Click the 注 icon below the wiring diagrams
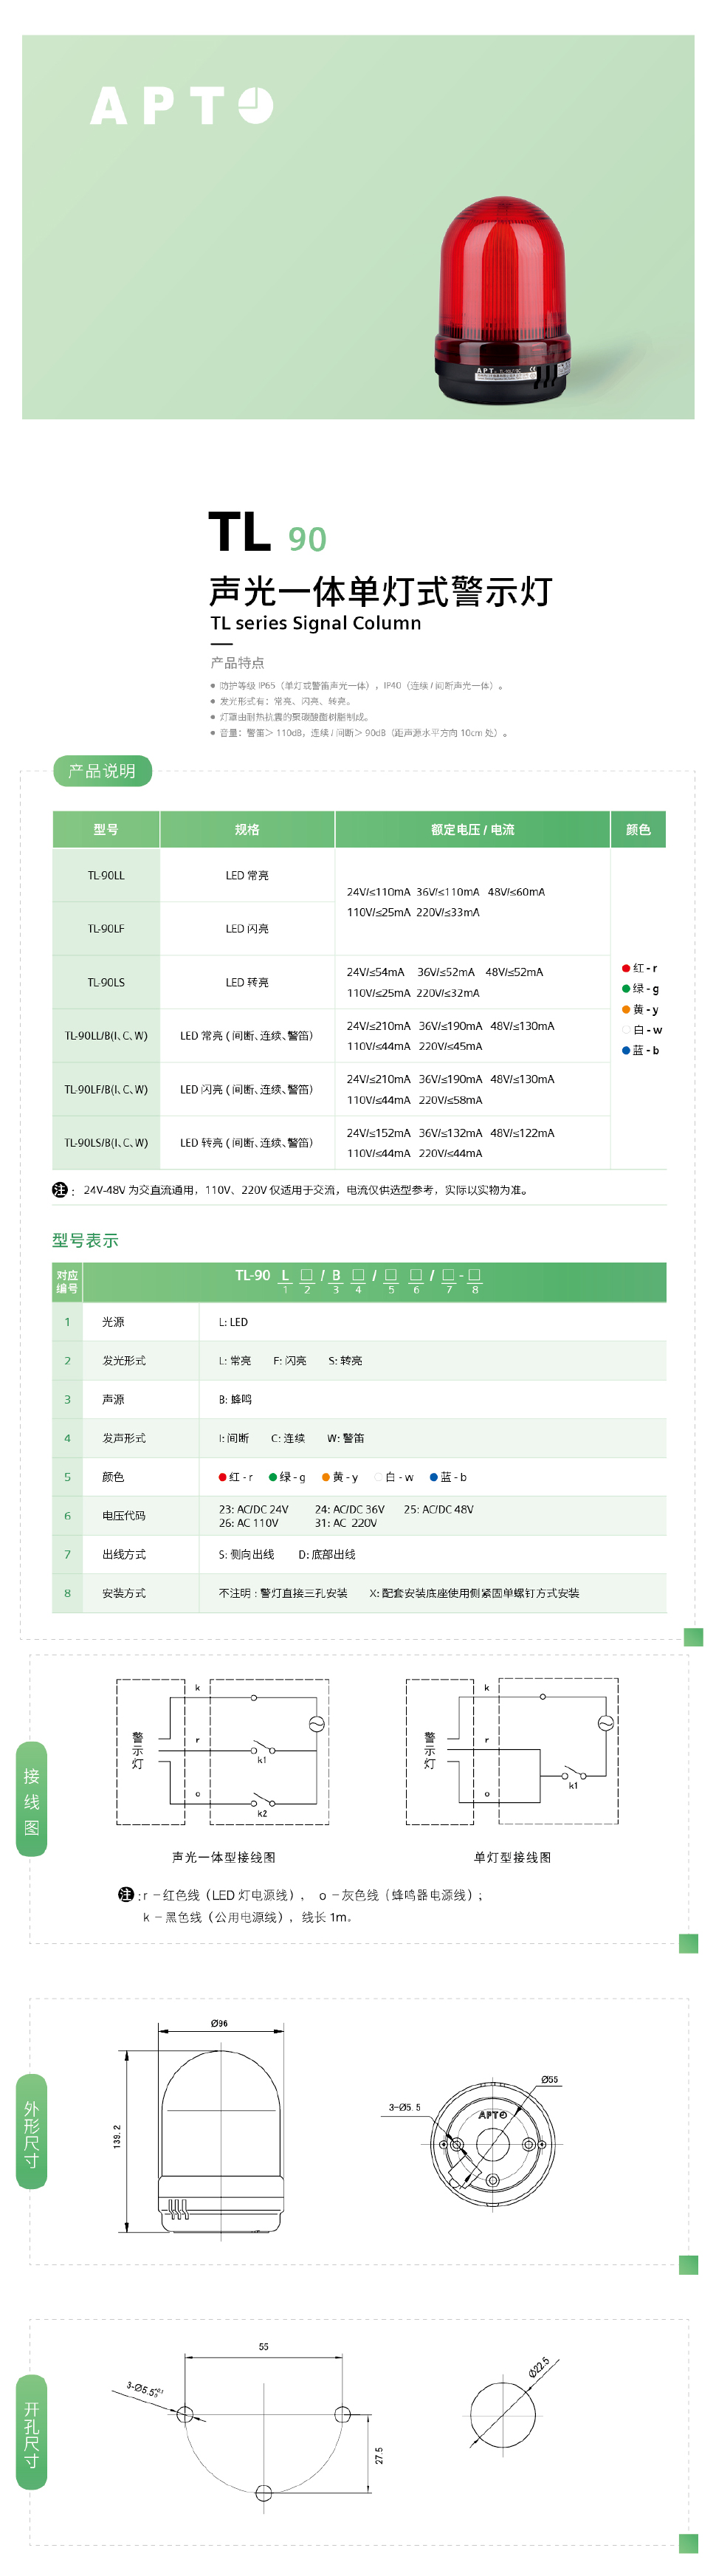 point(126,1894)
